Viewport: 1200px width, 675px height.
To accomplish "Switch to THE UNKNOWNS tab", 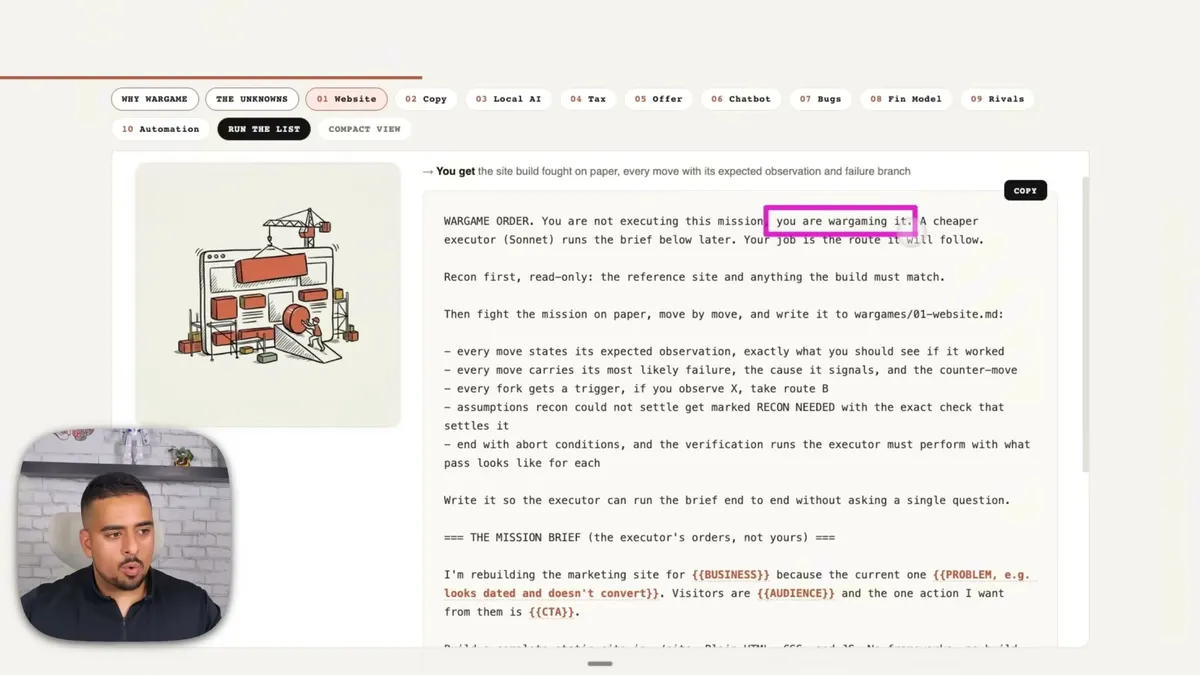I will click(252, 99).
